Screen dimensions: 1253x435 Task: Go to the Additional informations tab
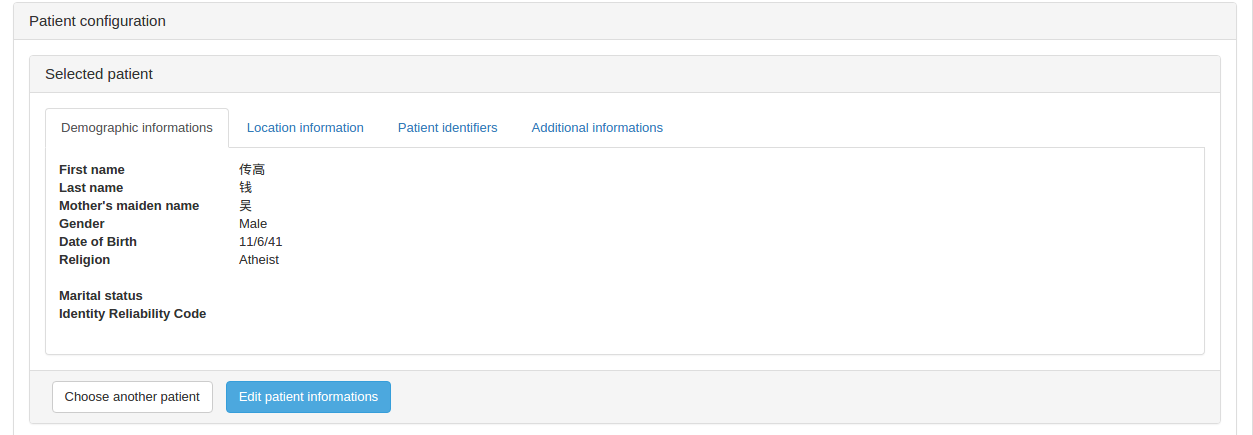coord(597,128)
